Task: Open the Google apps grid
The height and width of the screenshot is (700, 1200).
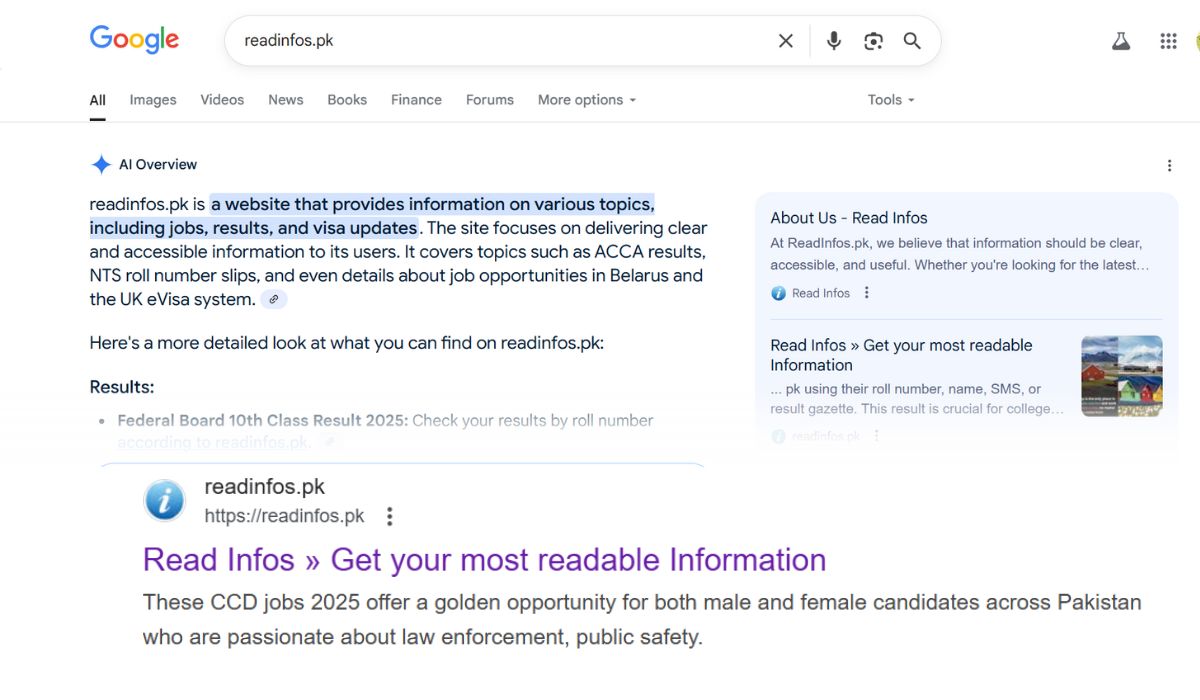Action: [x=1168, y=41]
